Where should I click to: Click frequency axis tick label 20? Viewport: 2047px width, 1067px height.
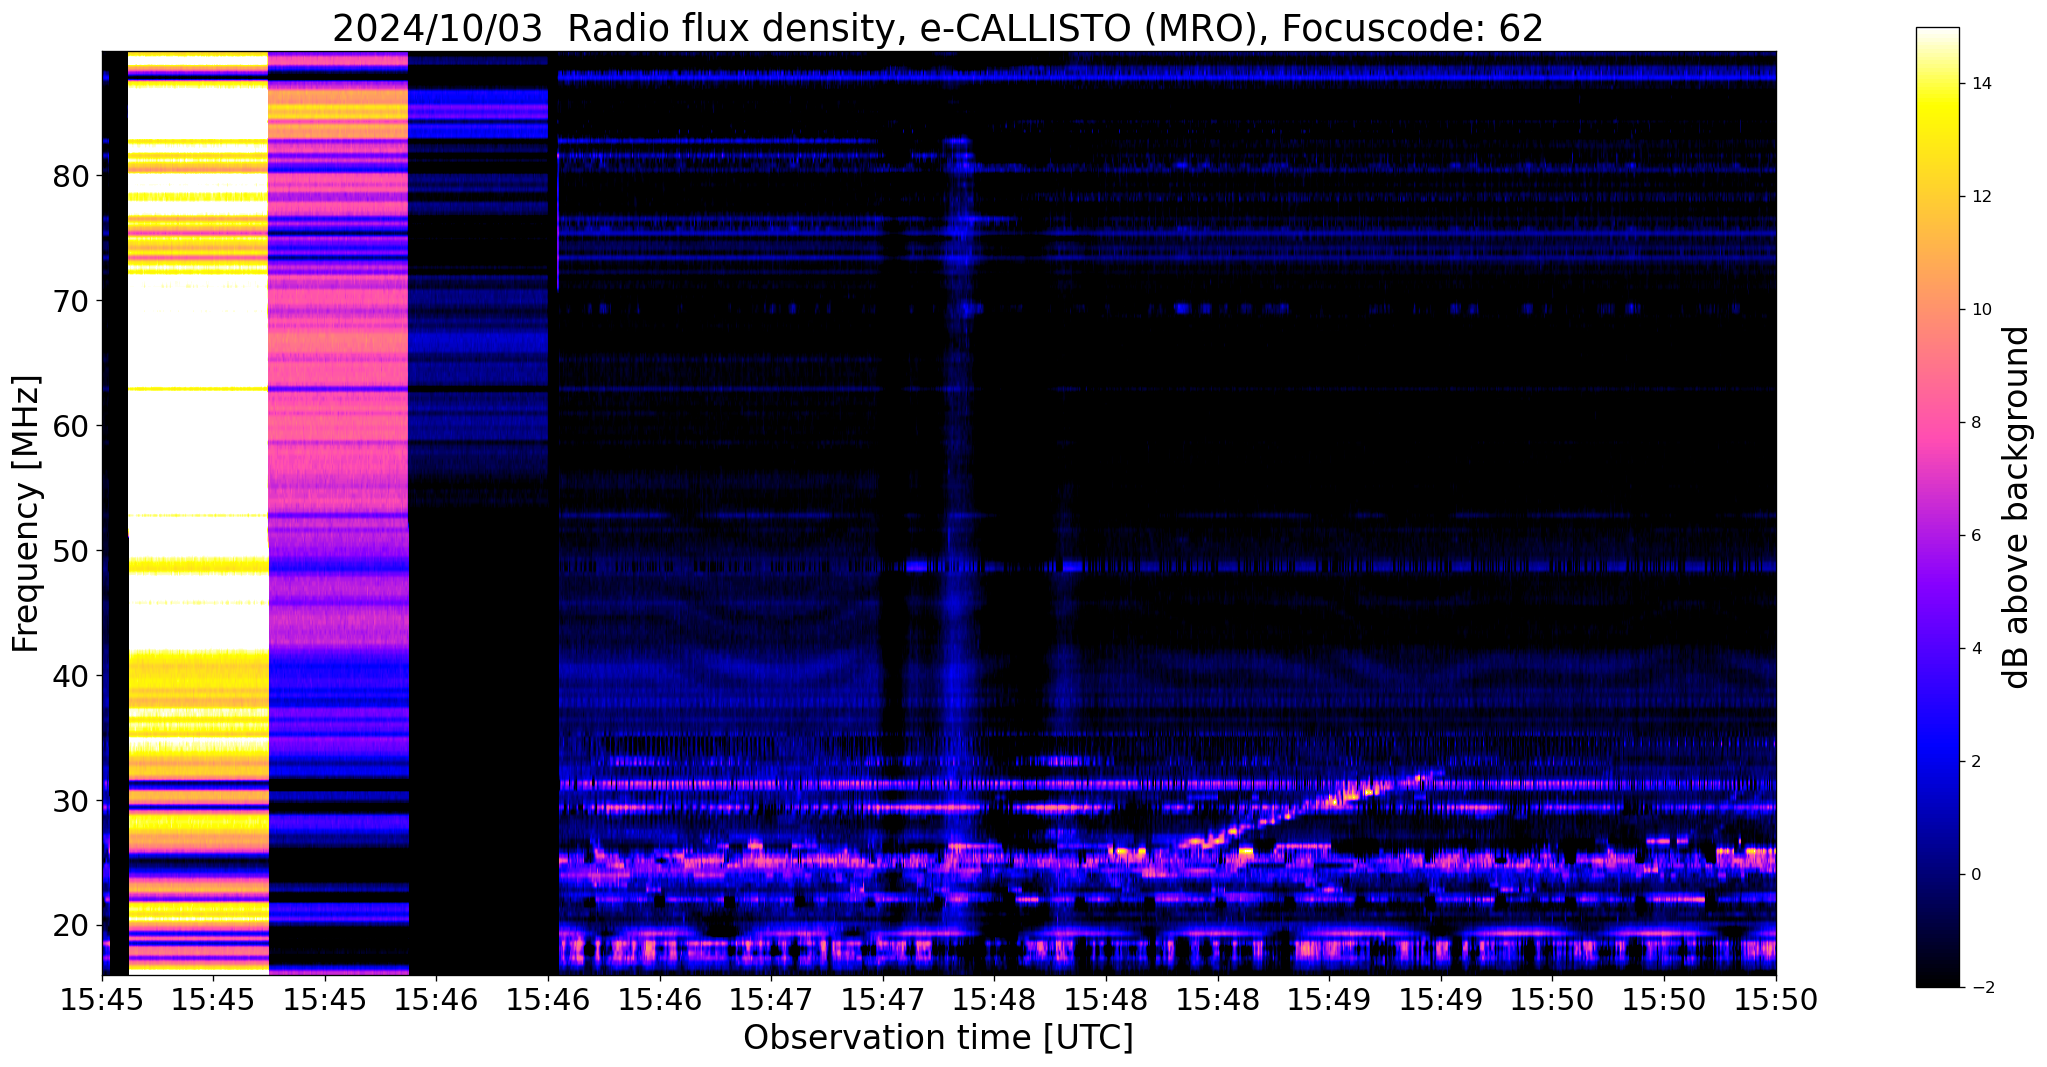[71, 926]
